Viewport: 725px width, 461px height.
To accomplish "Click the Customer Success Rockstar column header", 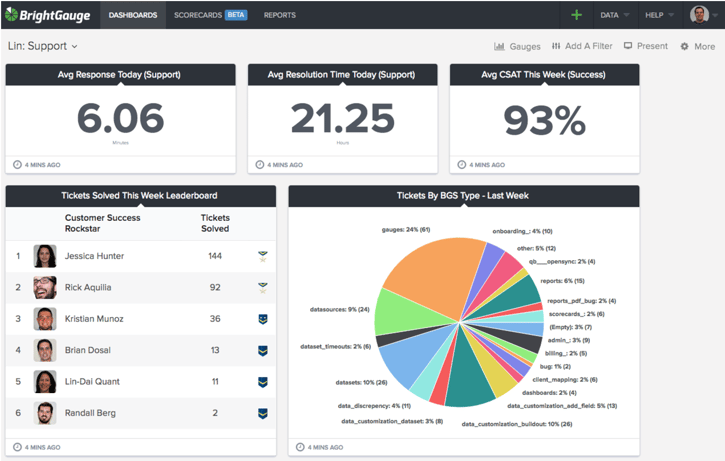I will click(102, 223).
